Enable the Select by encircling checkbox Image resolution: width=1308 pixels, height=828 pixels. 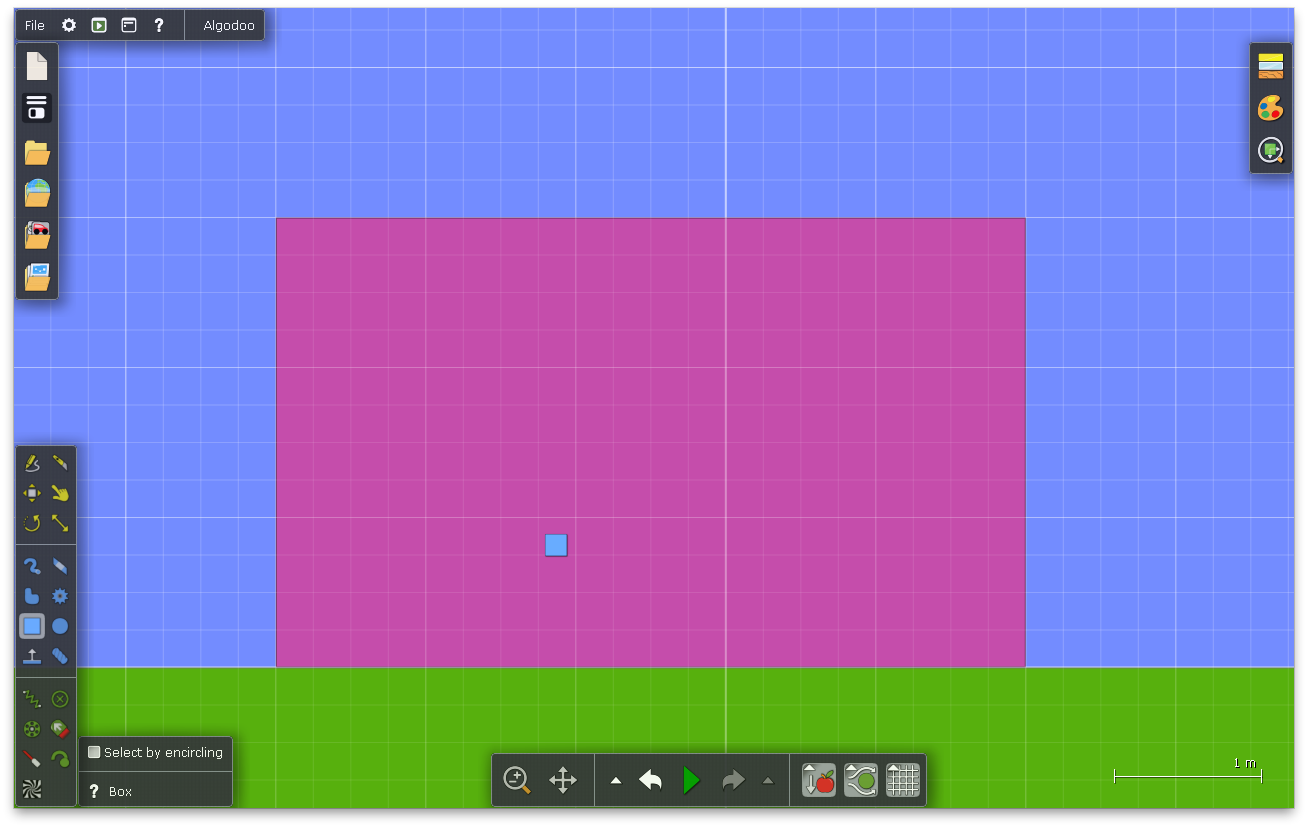tap(94, 752)
